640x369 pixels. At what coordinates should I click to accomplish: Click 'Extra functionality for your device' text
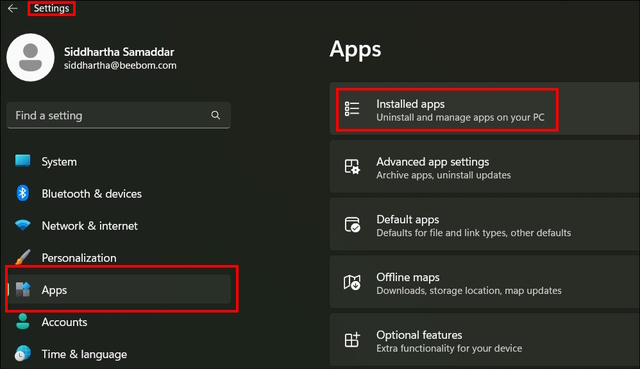[x=449, y=348]
